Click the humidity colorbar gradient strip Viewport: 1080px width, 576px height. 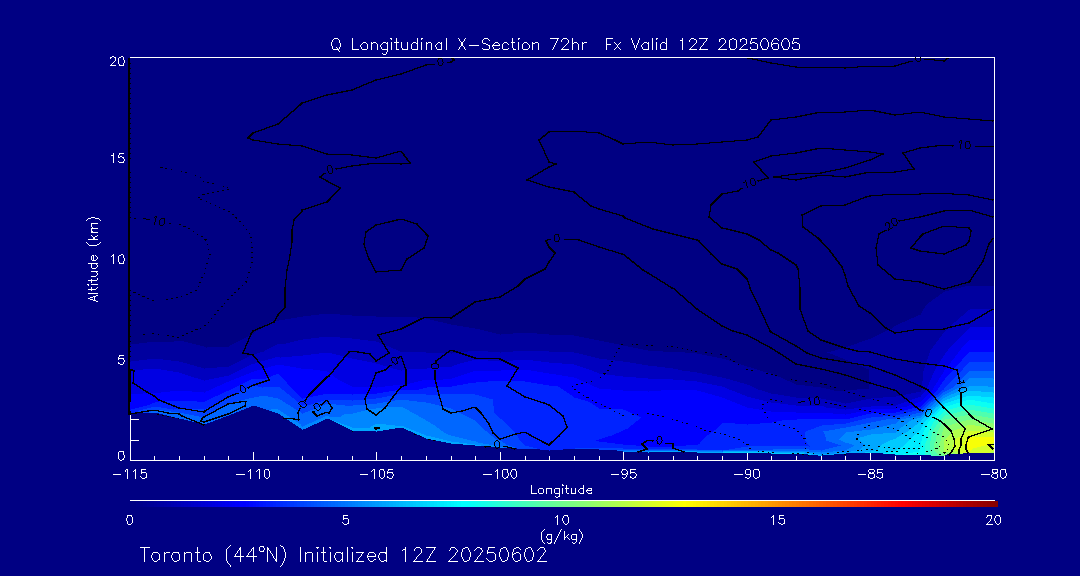pyautogui.click(x=563, y=504)
